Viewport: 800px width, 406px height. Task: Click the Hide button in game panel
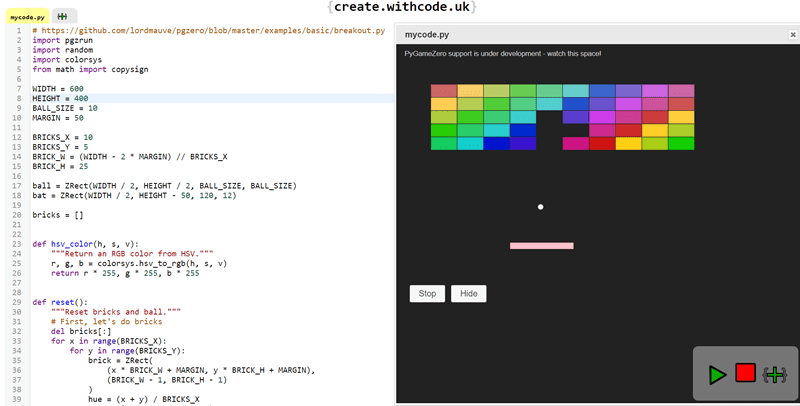[x=468, y=293]
